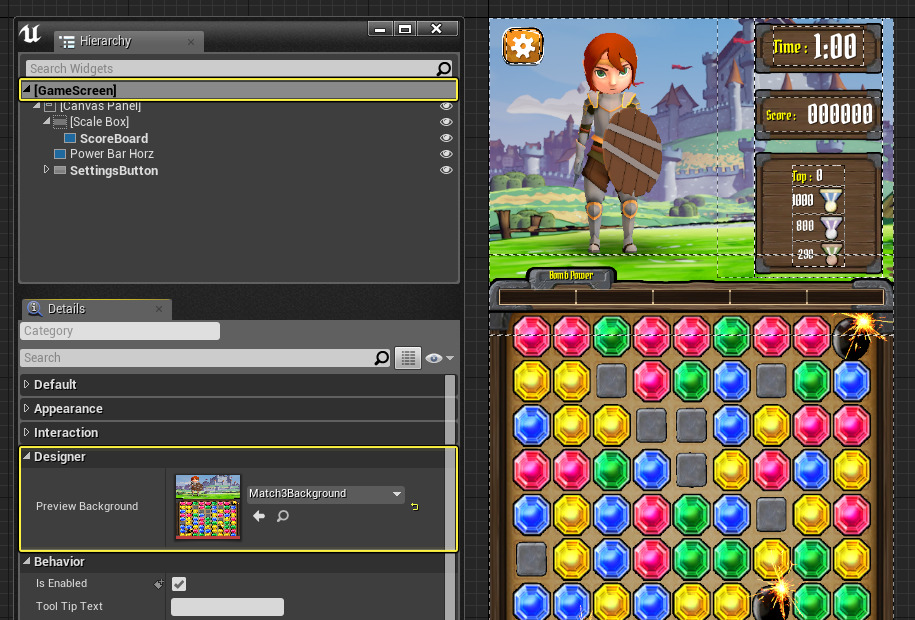Click the Top scores board in preview

point(818,214)
